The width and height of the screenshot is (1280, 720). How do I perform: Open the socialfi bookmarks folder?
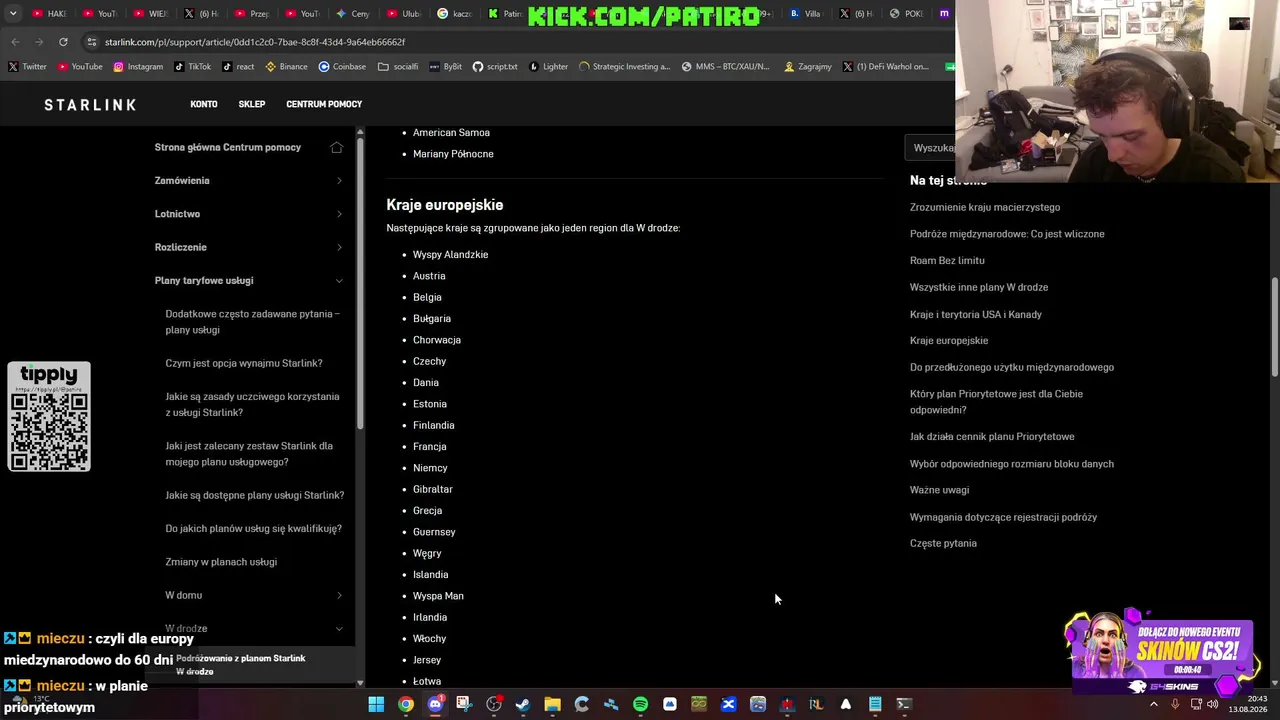pyautogui.click(x=398, y=67)
